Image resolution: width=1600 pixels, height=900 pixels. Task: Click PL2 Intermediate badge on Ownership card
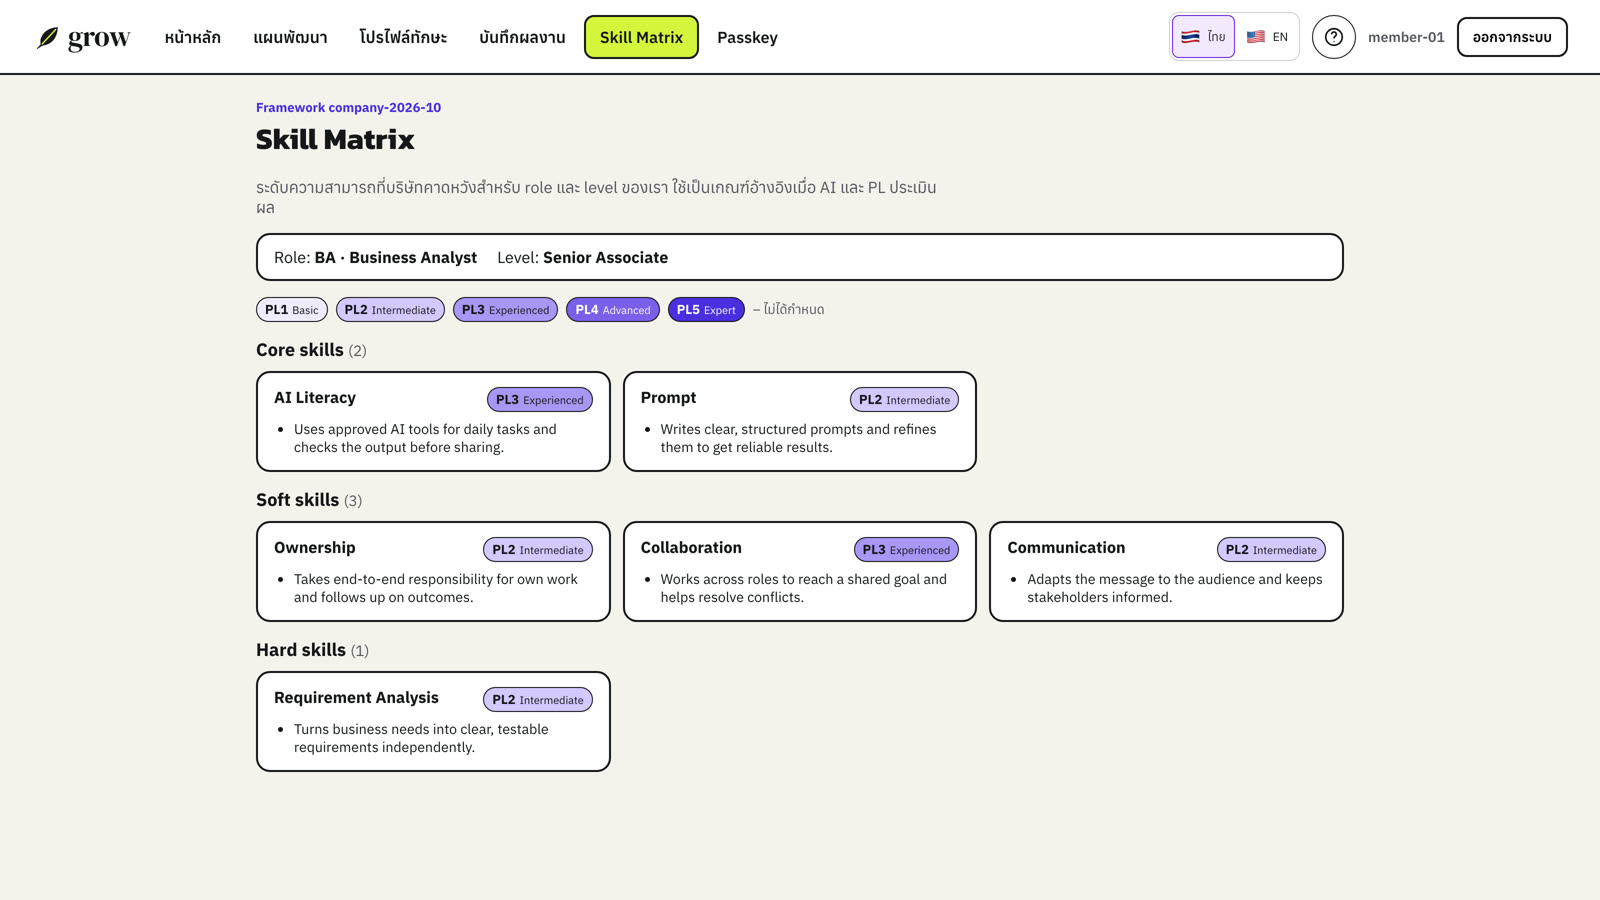coord(538,550)
